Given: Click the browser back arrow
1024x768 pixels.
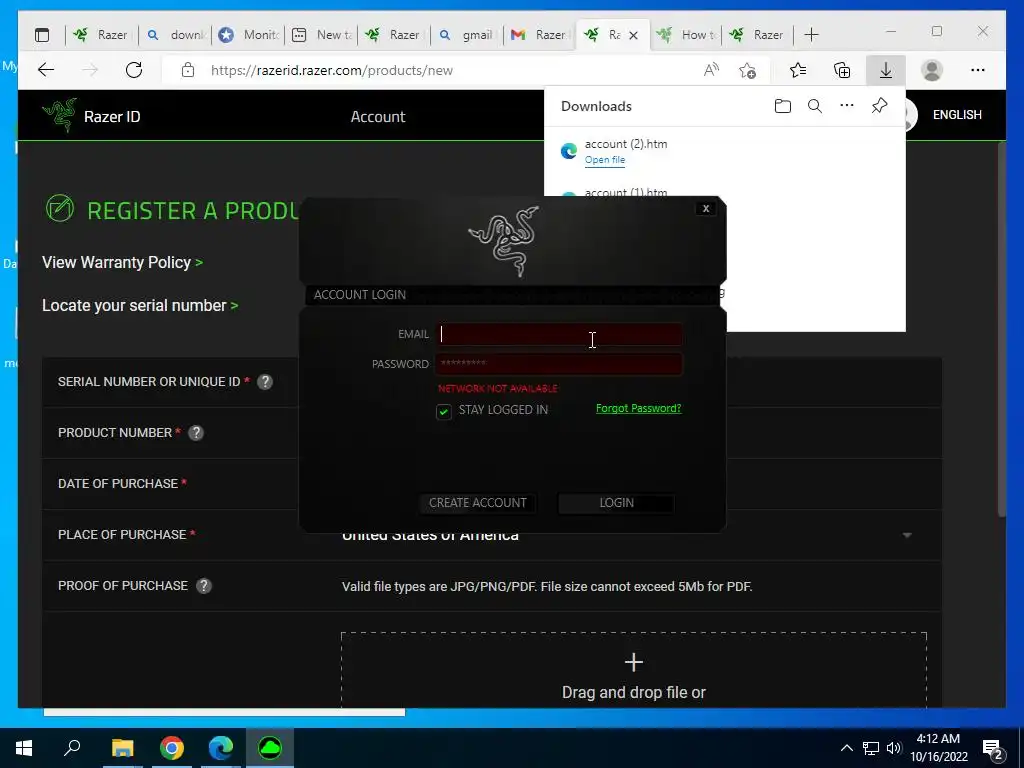Looking at the screenshot, I should pyautogui.click(x=46, y=70).
